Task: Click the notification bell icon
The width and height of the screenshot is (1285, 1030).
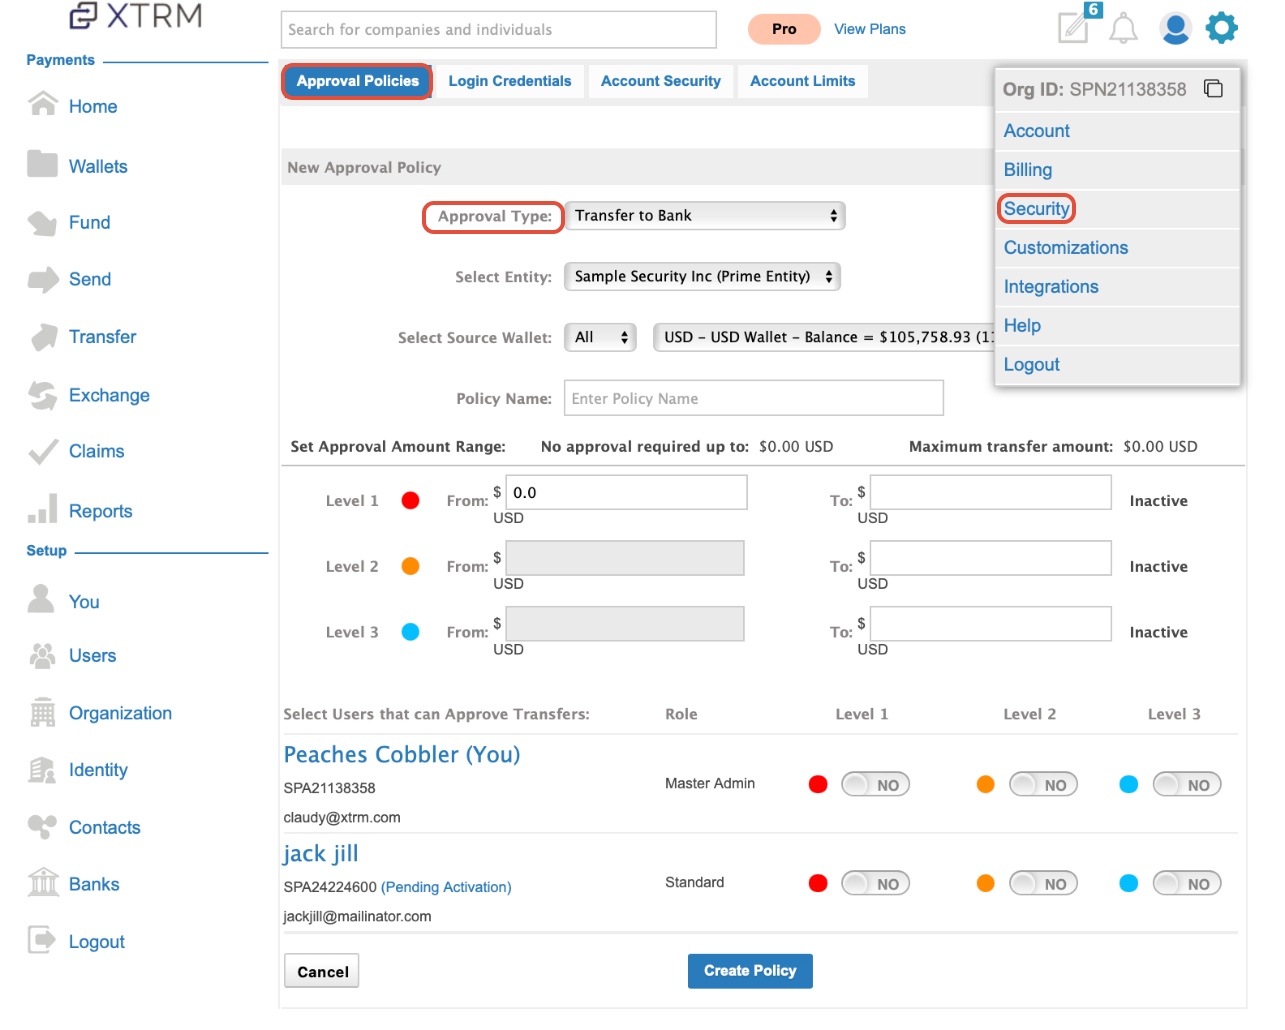Action: coord(1124,28)
